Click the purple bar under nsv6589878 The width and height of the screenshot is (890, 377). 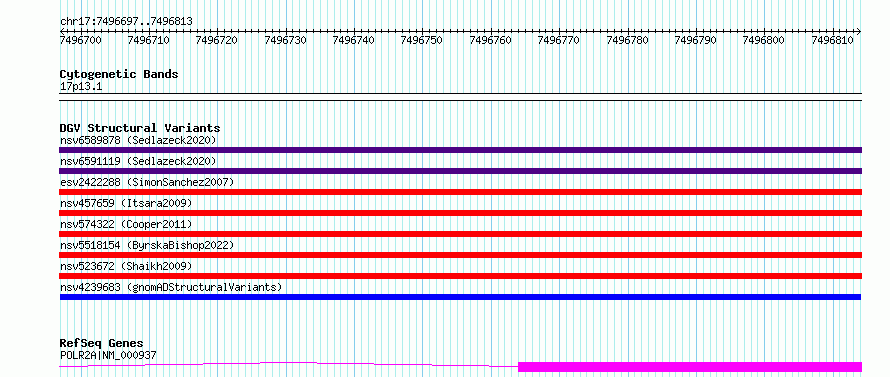[x=460, y=150]
